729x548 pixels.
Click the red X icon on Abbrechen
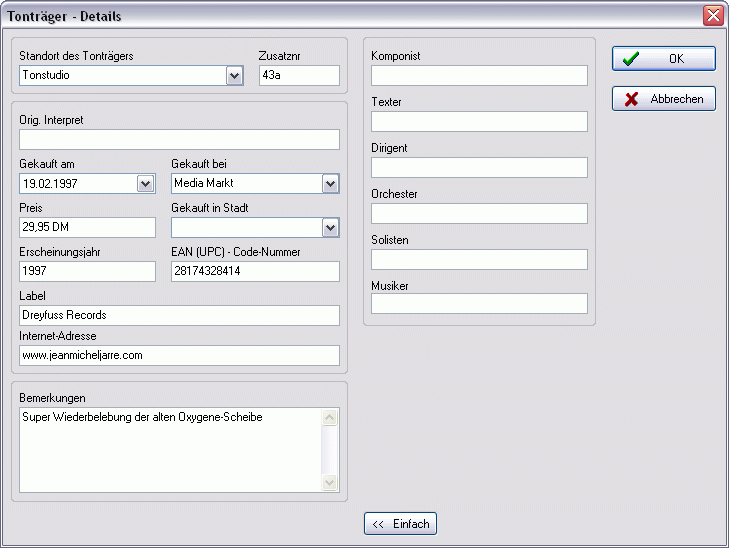coord(631,99)
